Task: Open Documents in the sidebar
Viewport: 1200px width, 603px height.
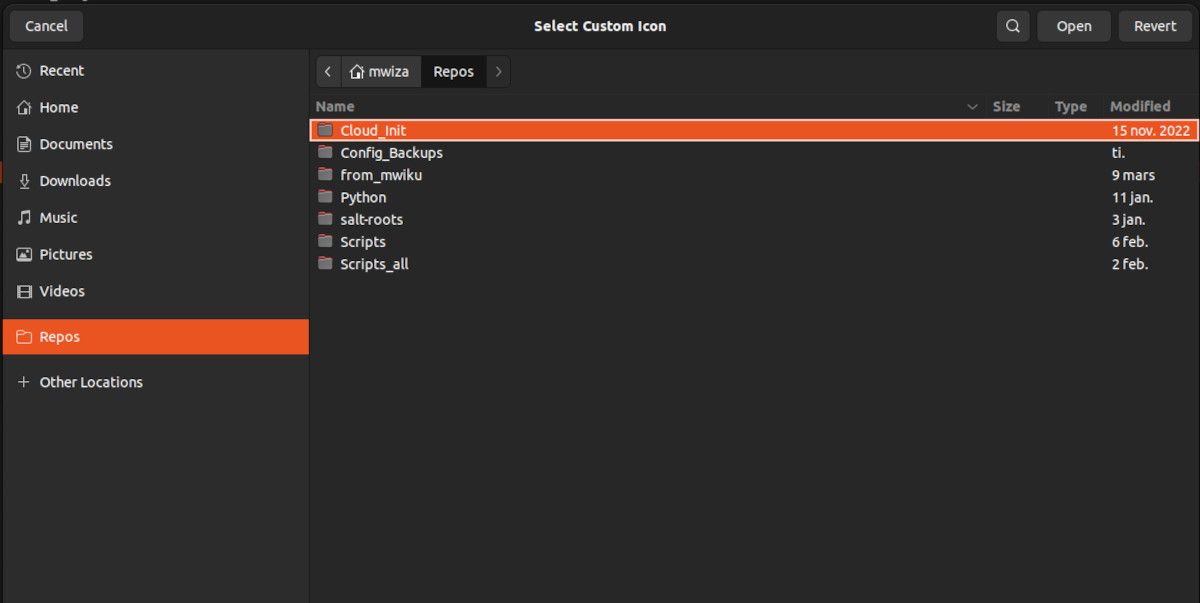Action: tap(76, 144)
